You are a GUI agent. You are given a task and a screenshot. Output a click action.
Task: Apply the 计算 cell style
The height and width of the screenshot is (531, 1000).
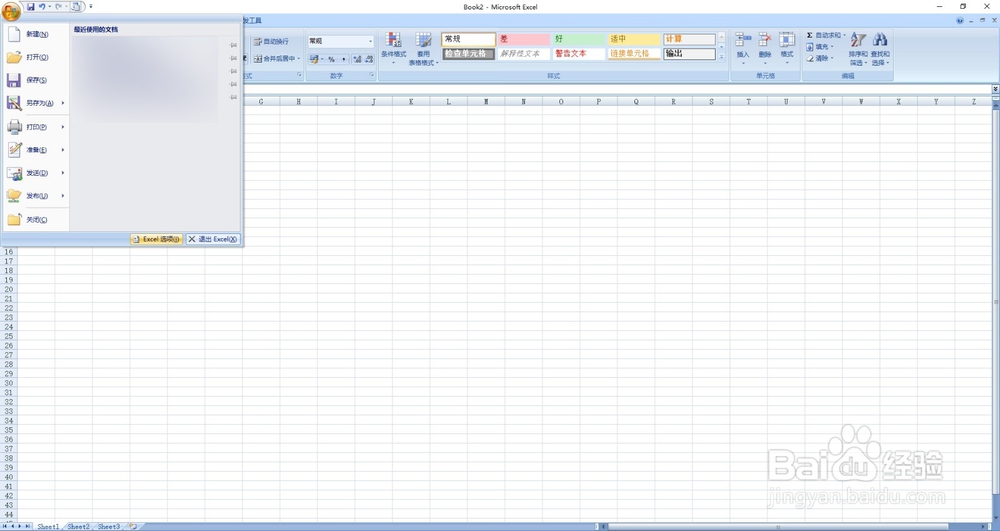click(x=689, y=40)
